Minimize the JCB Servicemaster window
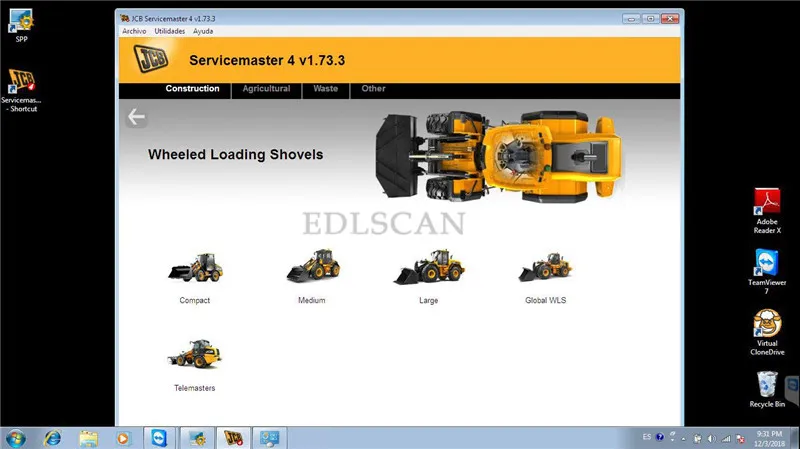 631,19
